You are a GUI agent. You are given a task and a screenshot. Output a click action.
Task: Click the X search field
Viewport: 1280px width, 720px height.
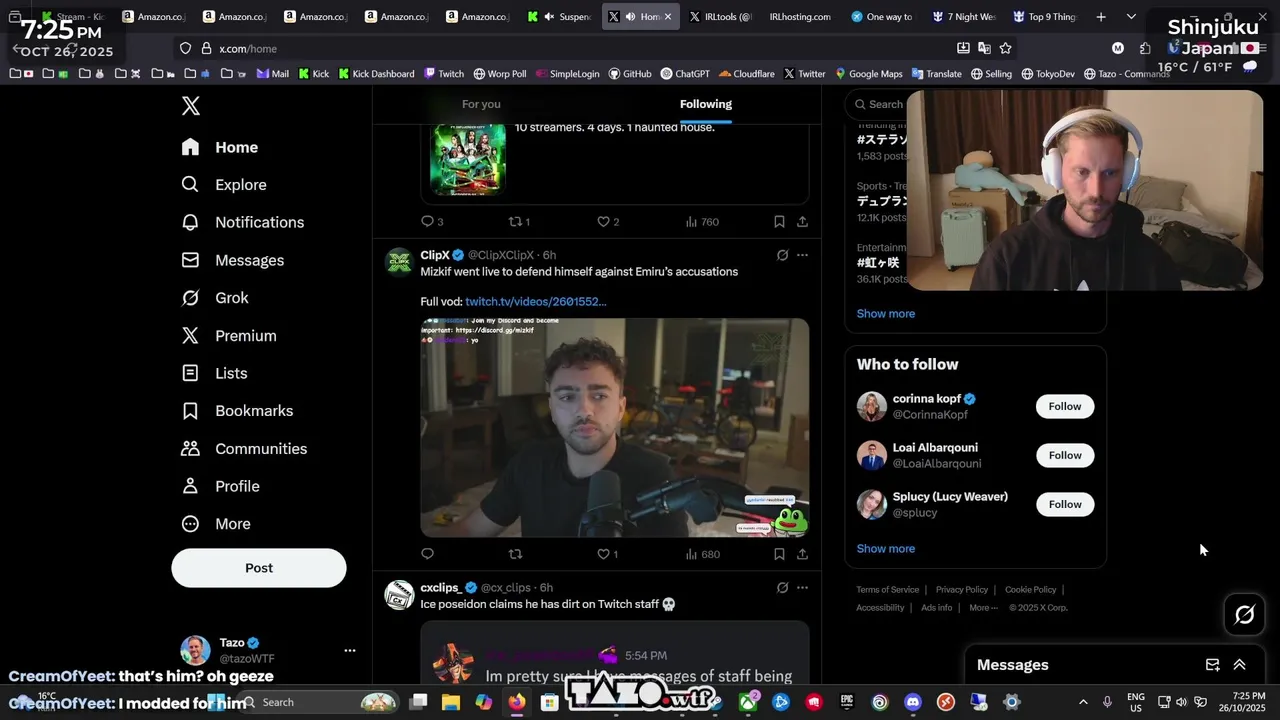pyautogui.click(x=877, y=104)
